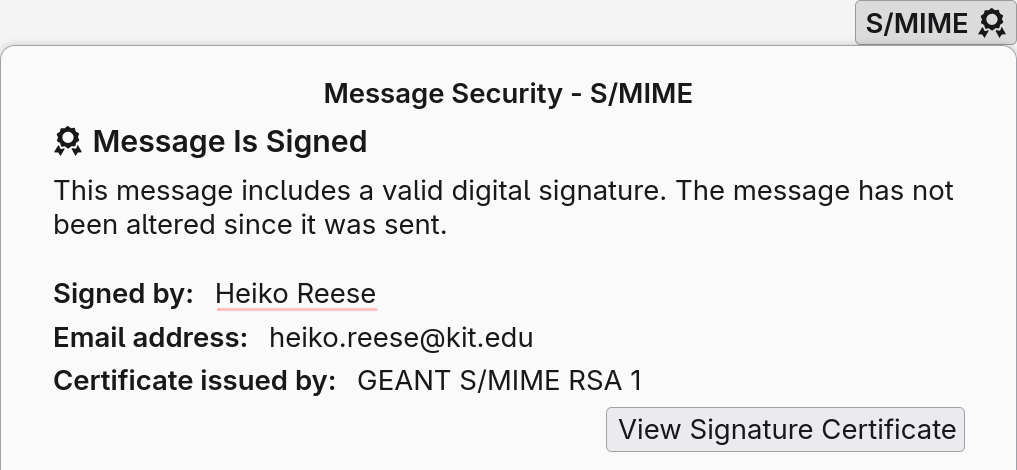The width and height of the screenshot is (1017, 470).
Task: Click the "Email address:" label
Action: (x=150, y=338)
